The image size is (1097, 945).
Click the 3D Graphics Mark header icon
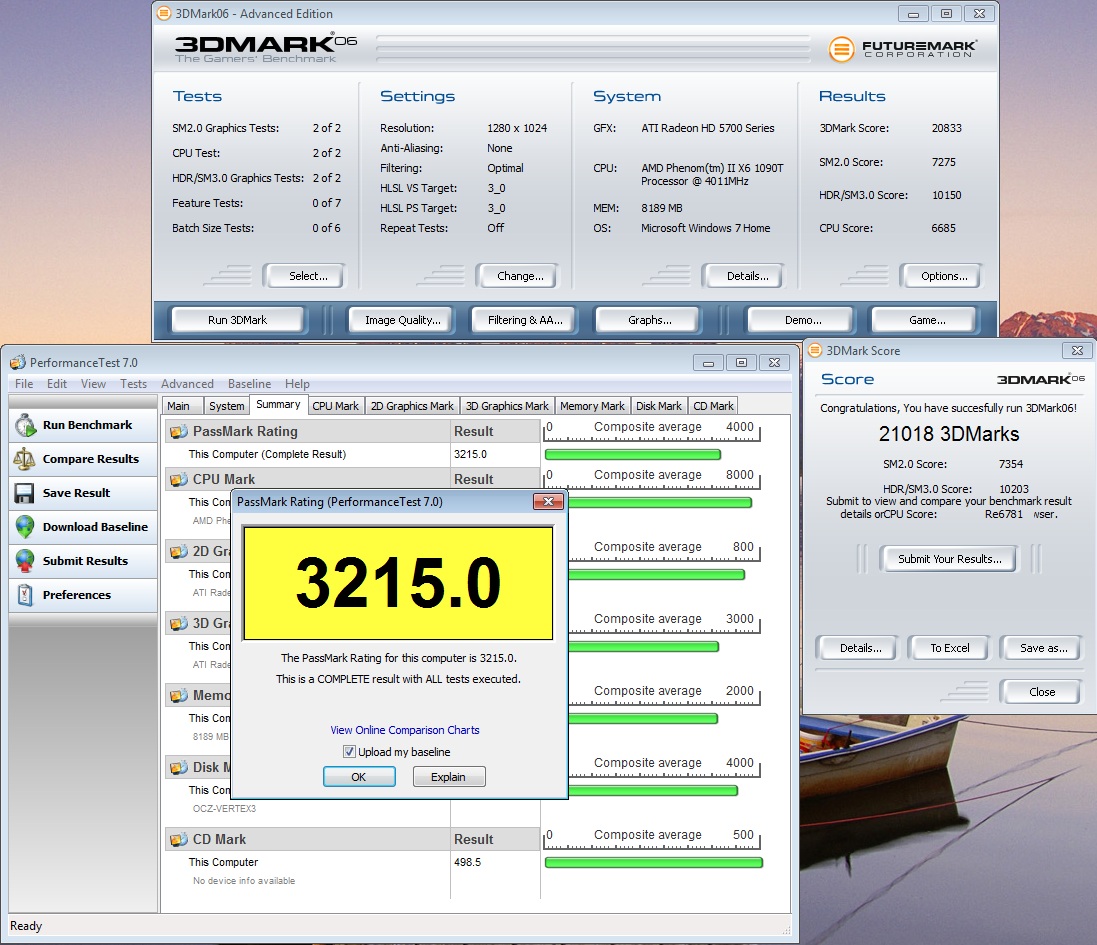point(179,623)
